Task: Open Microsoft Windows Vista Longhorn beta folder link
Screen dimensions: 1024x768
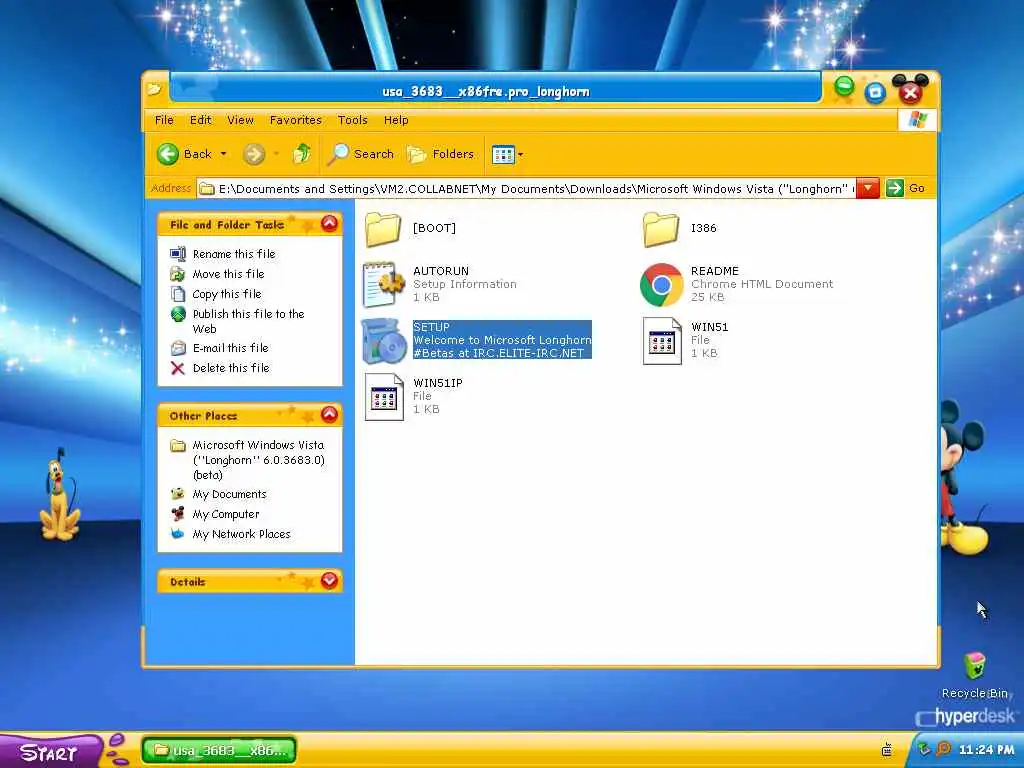Action: click(x=258, y=460)
